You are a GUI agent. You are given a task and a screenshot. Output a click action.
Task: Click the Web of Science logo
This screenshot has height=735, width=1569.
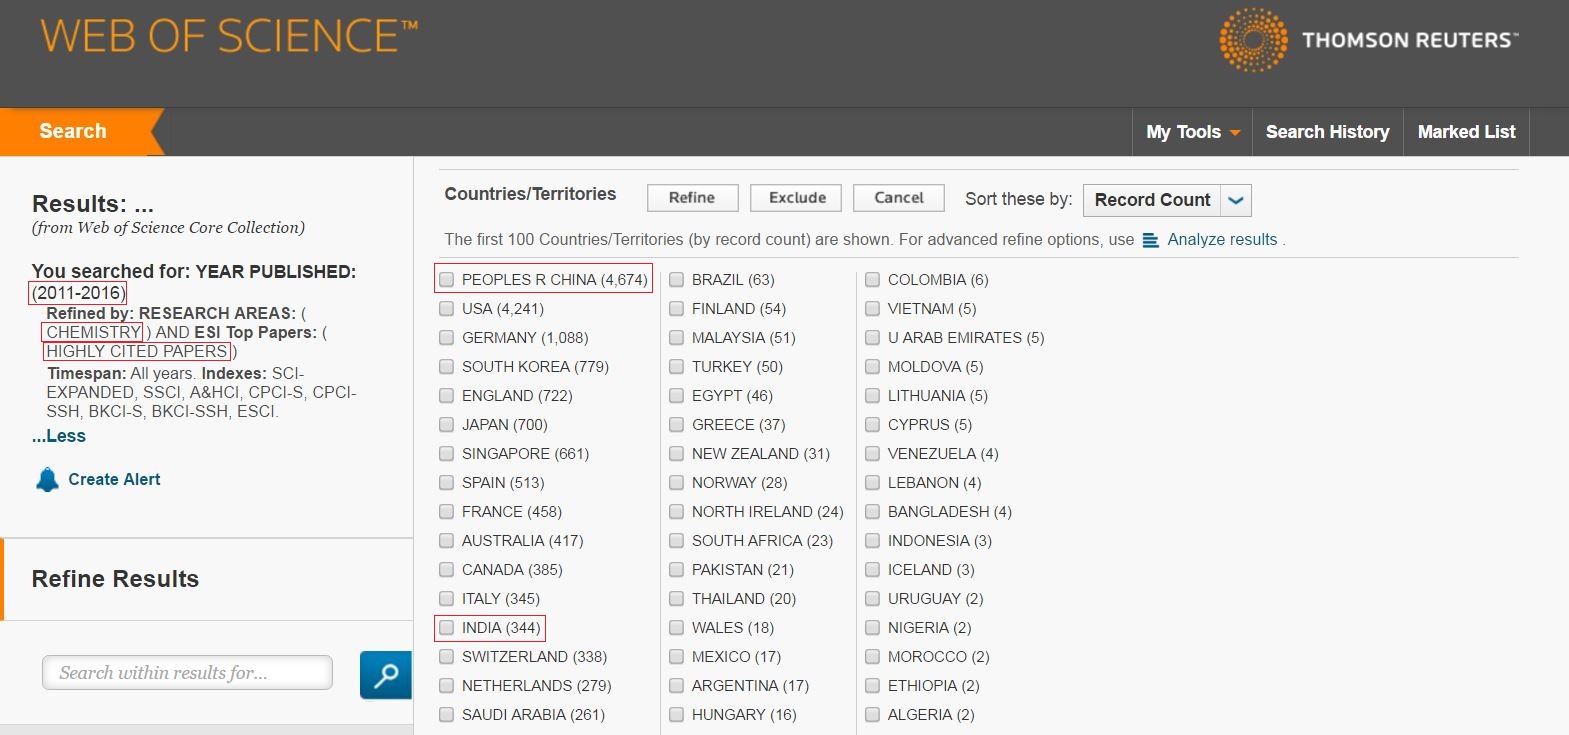coord(229,36)
